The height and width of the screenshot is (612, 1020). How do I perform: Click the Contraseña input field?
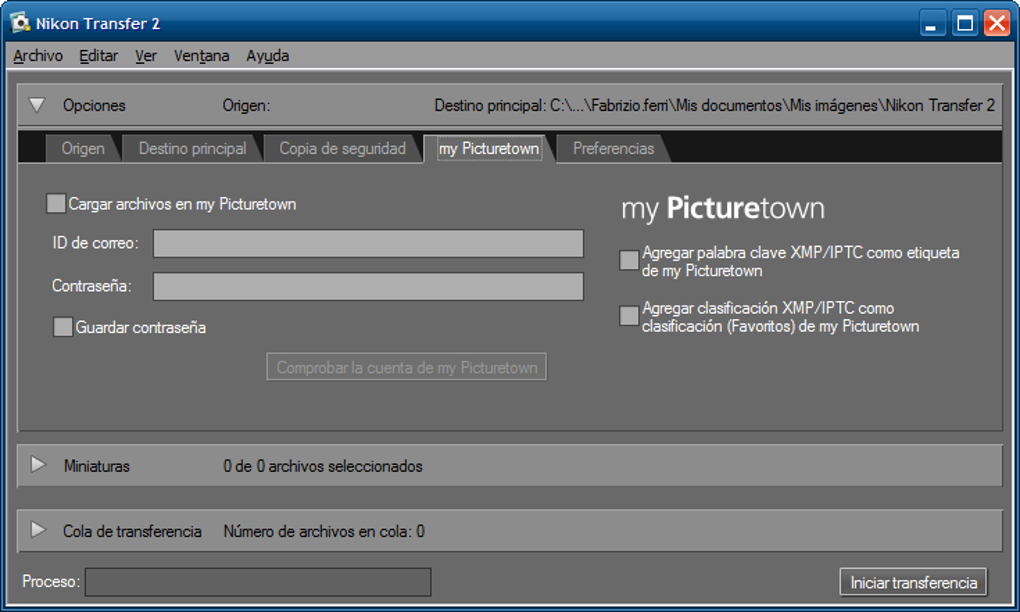(x=368, y=286)
